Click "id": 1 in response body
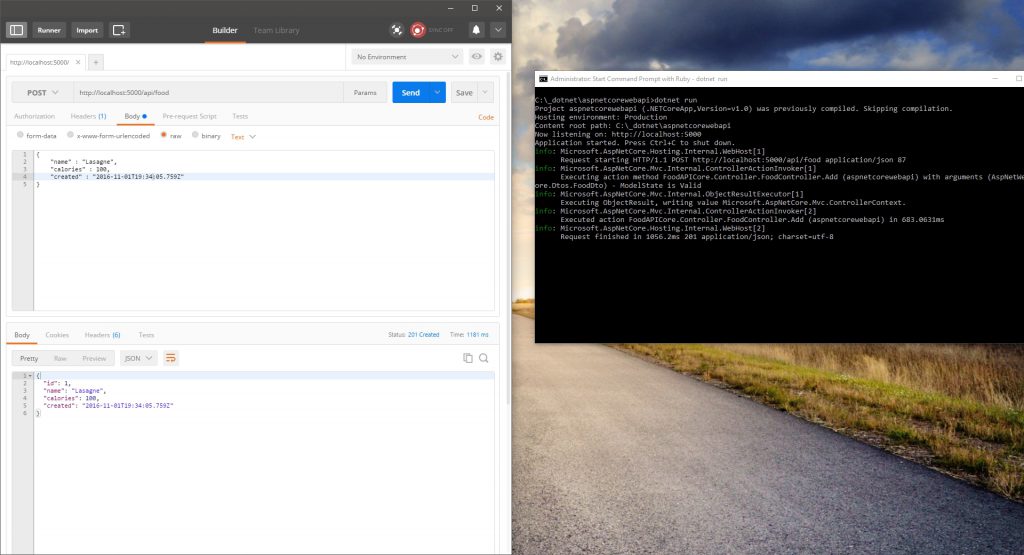The height and width of the screenshot is (555, 1024). point(56,383)
